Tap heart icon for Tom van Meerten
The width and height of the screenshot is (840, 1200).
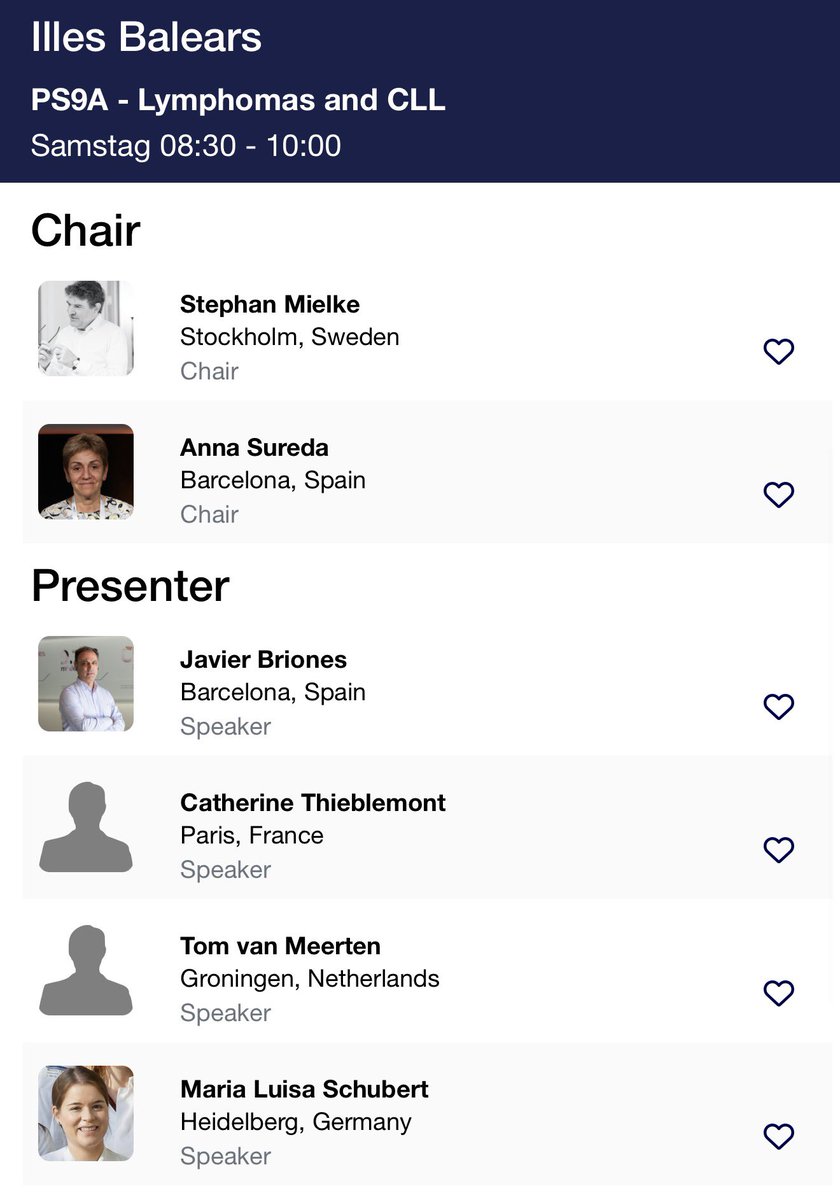tap(778, 992)
